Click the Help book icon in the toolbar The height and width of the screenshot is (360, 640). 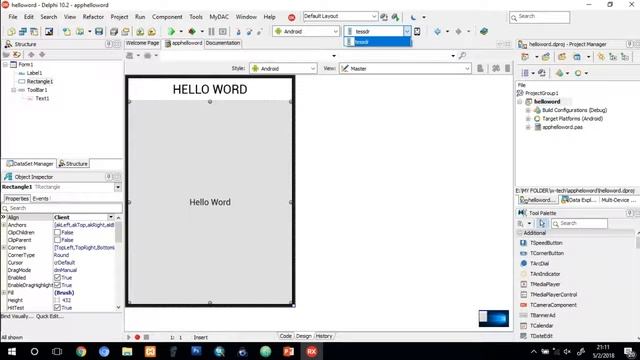click(484, 31)
